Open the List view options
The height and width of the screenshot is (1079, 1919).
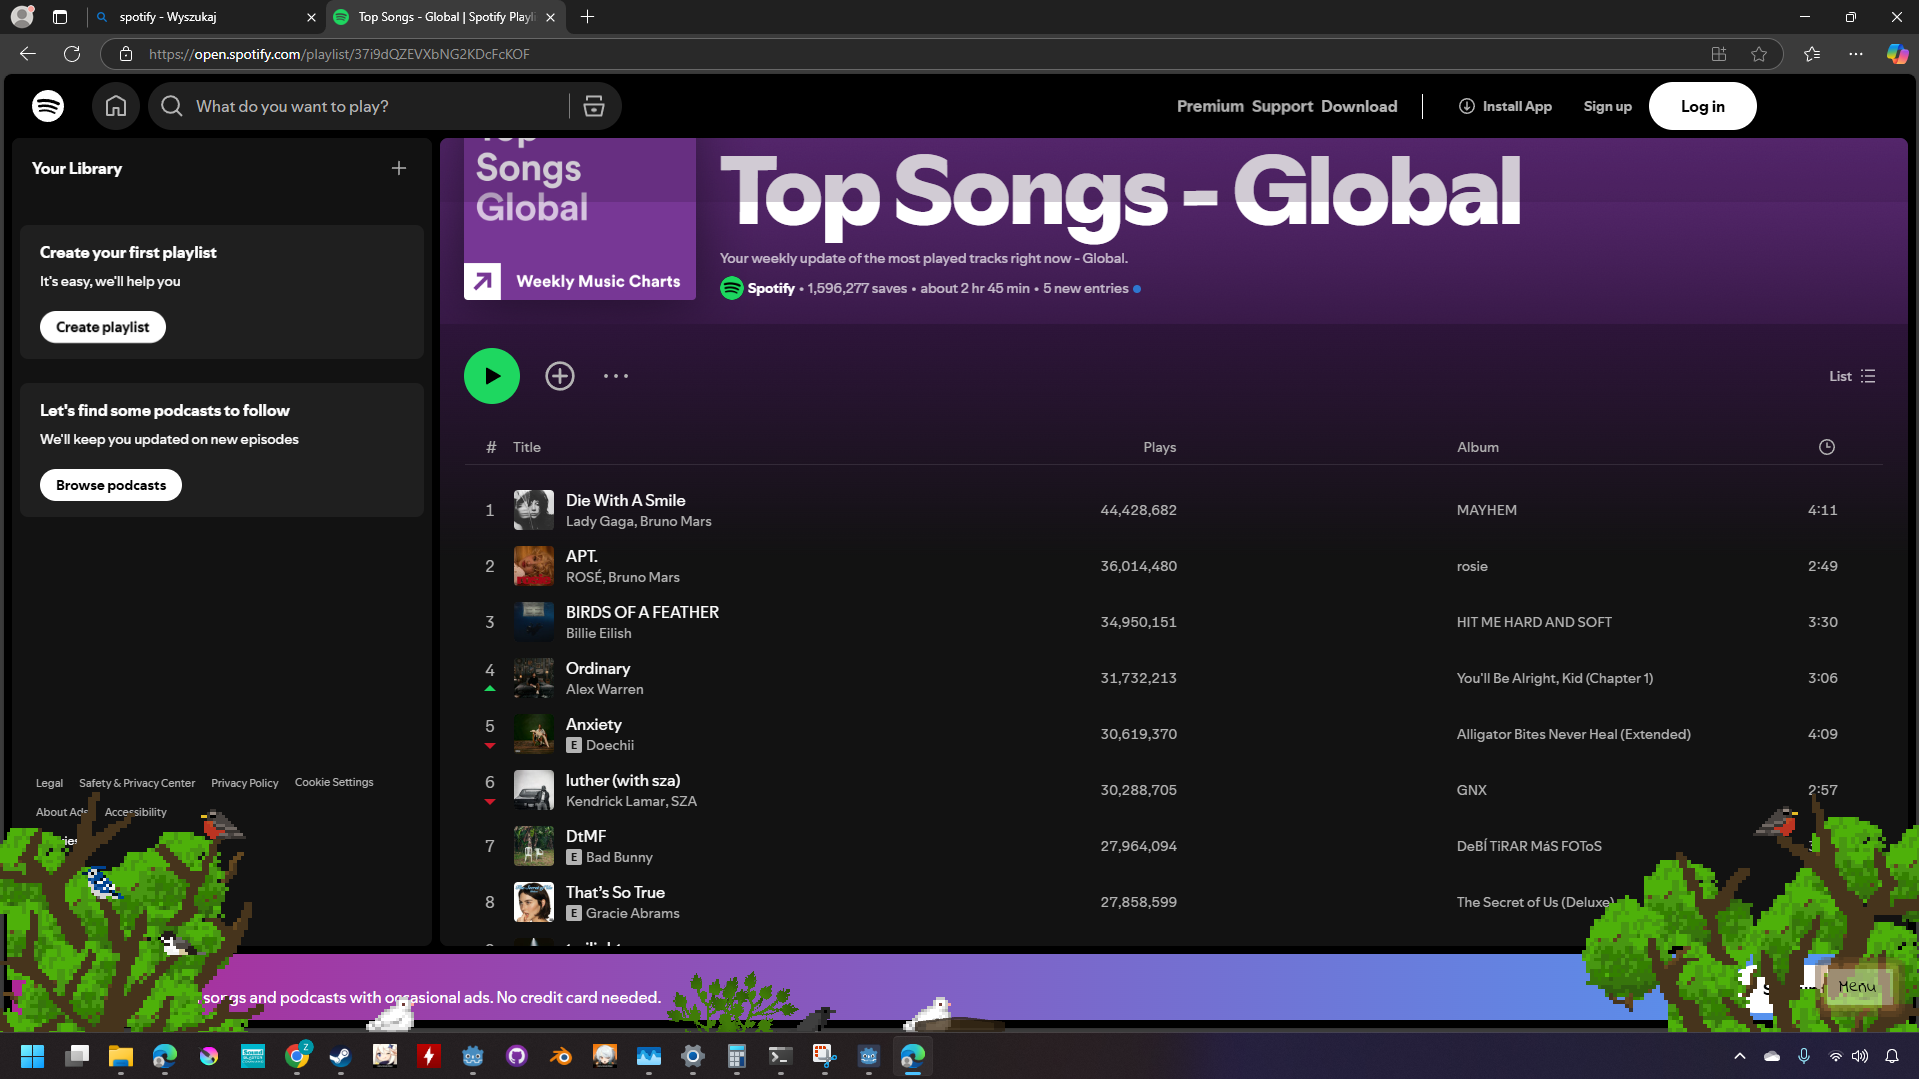(x=1852, y=376)
